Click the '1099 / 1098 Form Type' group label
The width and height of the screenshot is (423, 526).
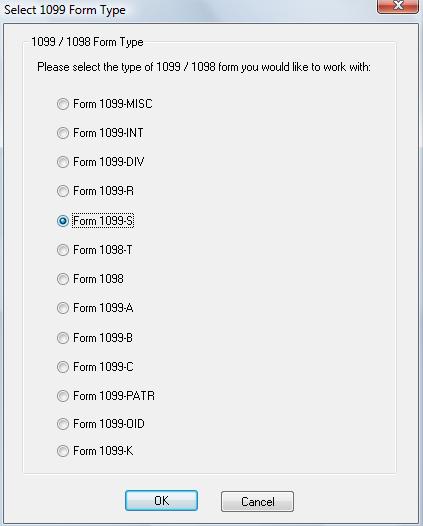click(87, 42)
